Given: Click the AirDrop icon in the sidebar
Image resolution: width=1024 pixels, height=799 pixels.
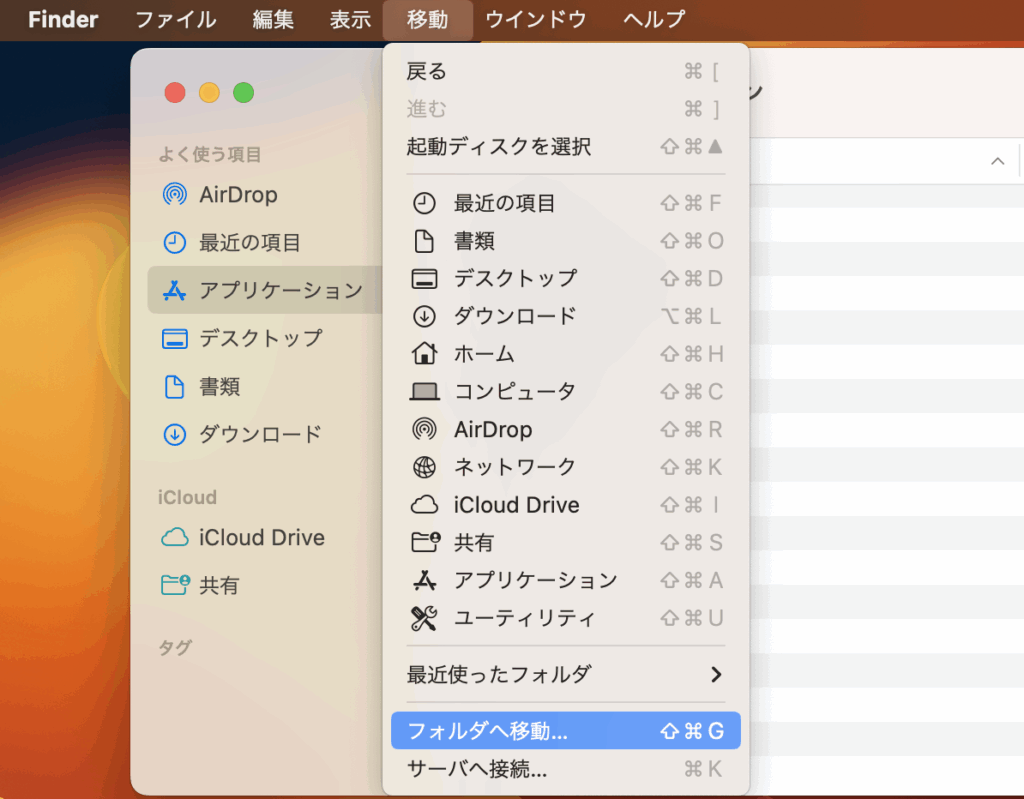Looking at the screenshot, I should (175, 195).
